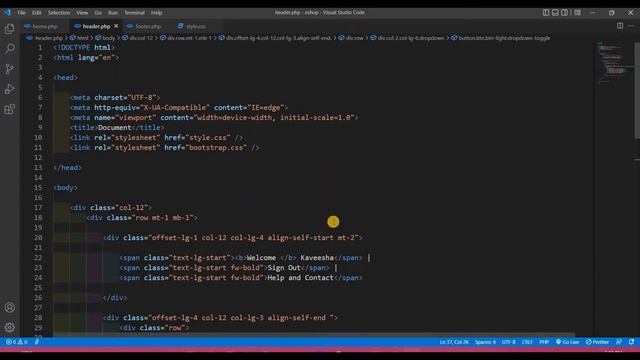Open the Search view in activity bar
The width and height of the screenshot is (640, 360).
[x=9, y=49]
